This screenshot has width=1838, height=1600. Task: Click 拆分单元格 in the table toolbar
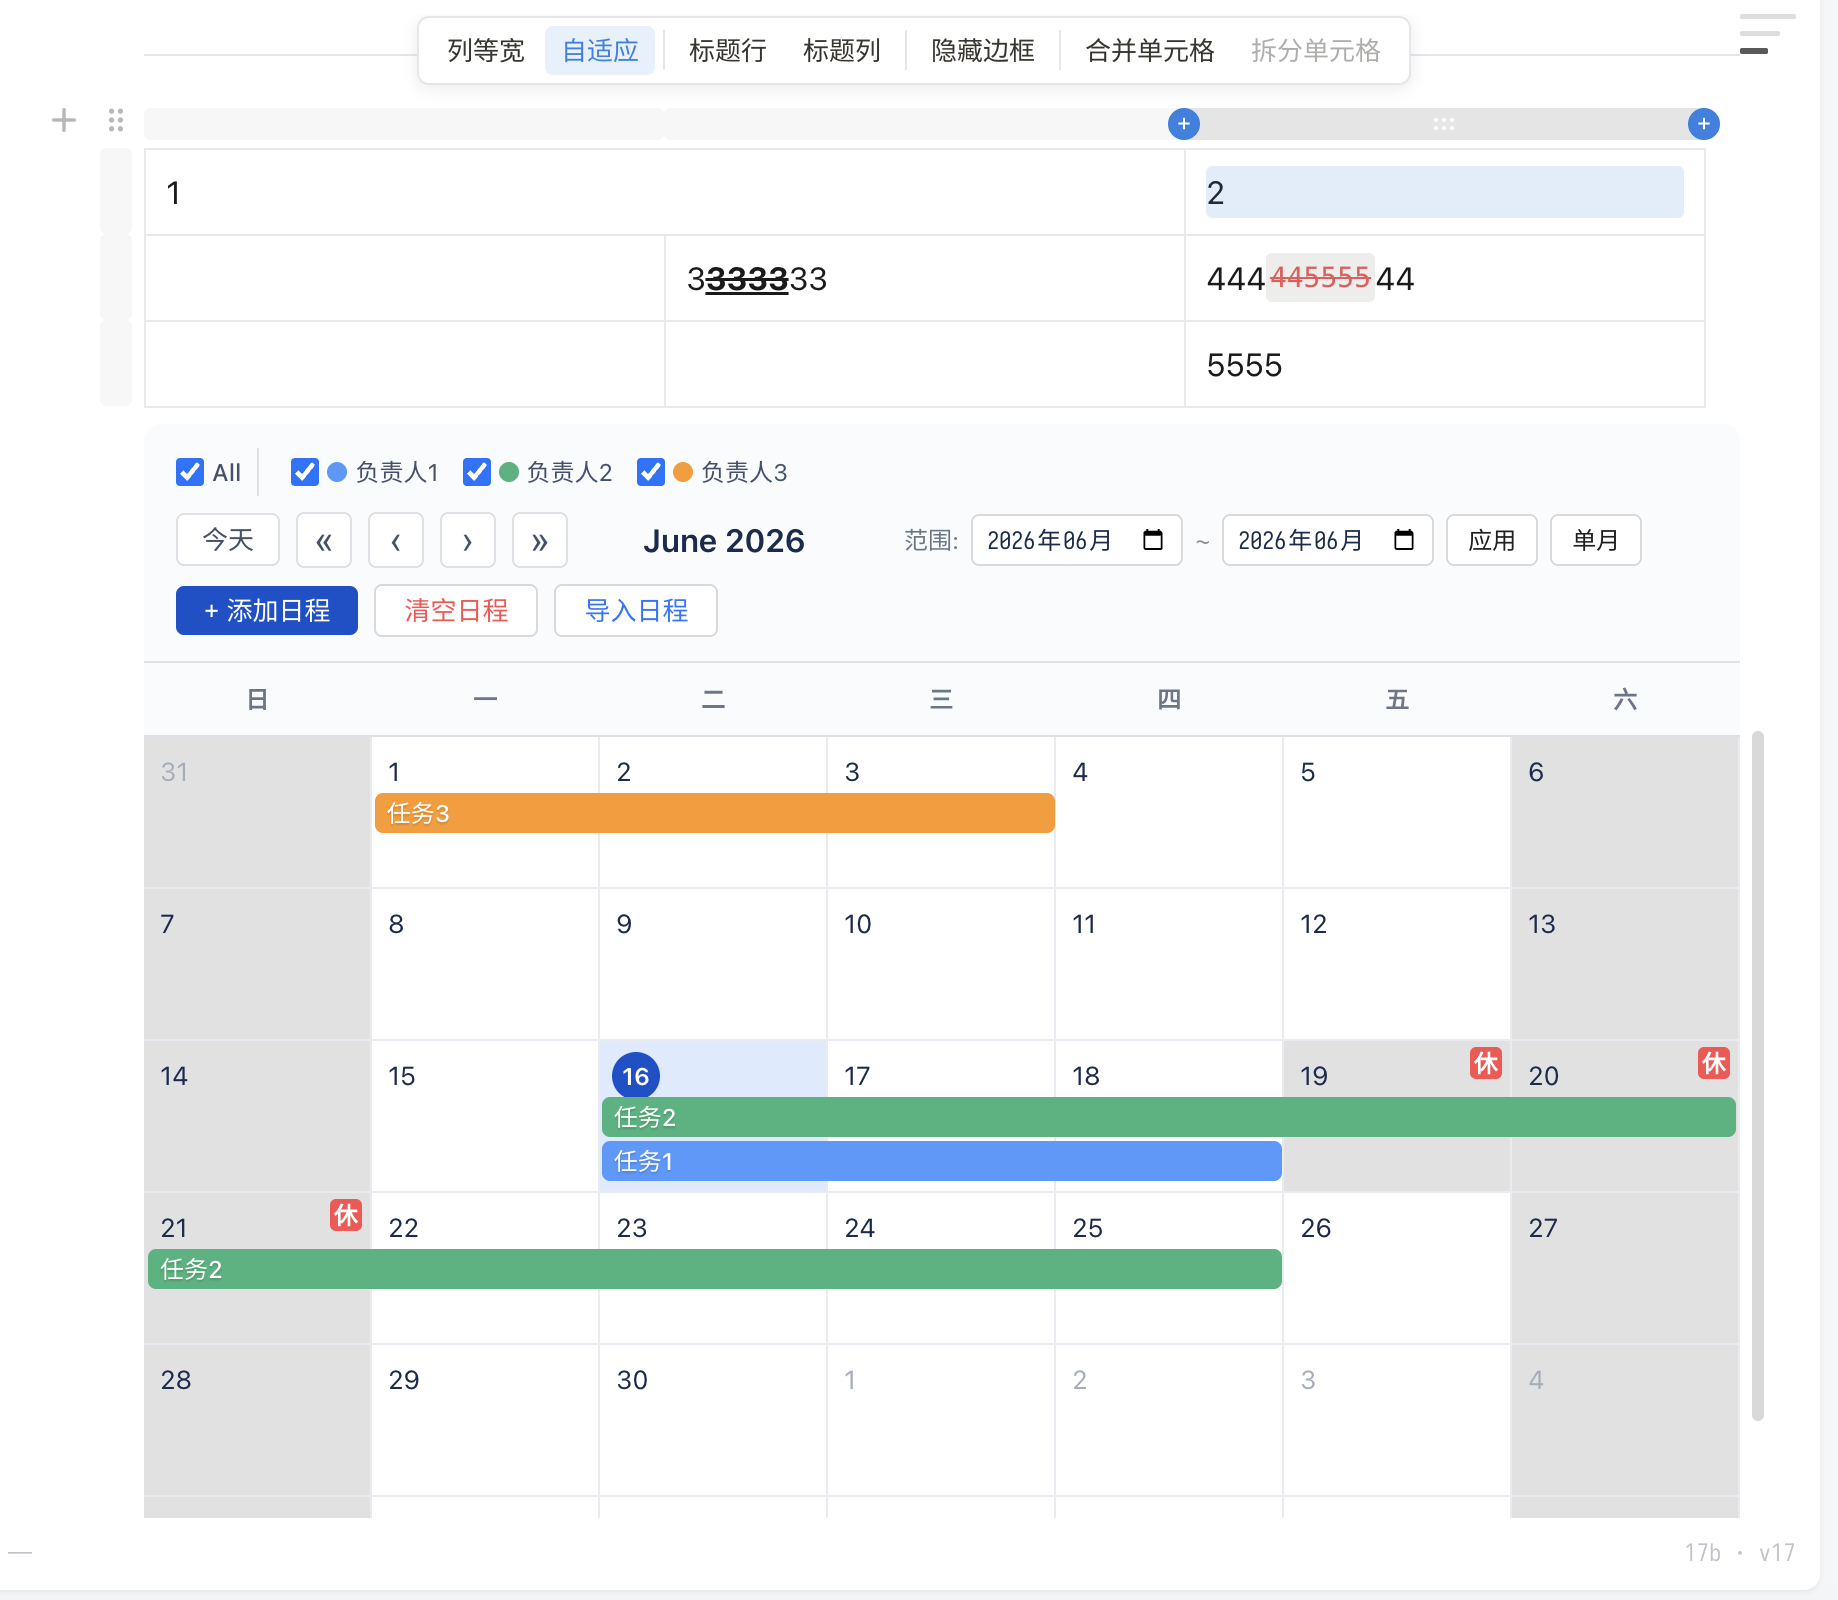coord(1316,51)
